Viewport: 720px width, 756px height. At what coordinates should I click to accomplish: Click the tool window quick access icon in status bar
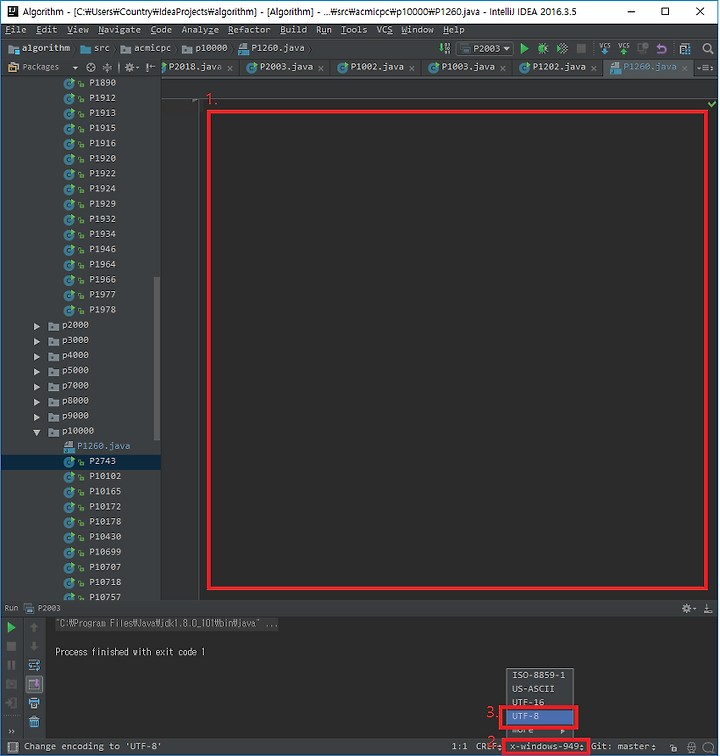[x=13, y=747]
